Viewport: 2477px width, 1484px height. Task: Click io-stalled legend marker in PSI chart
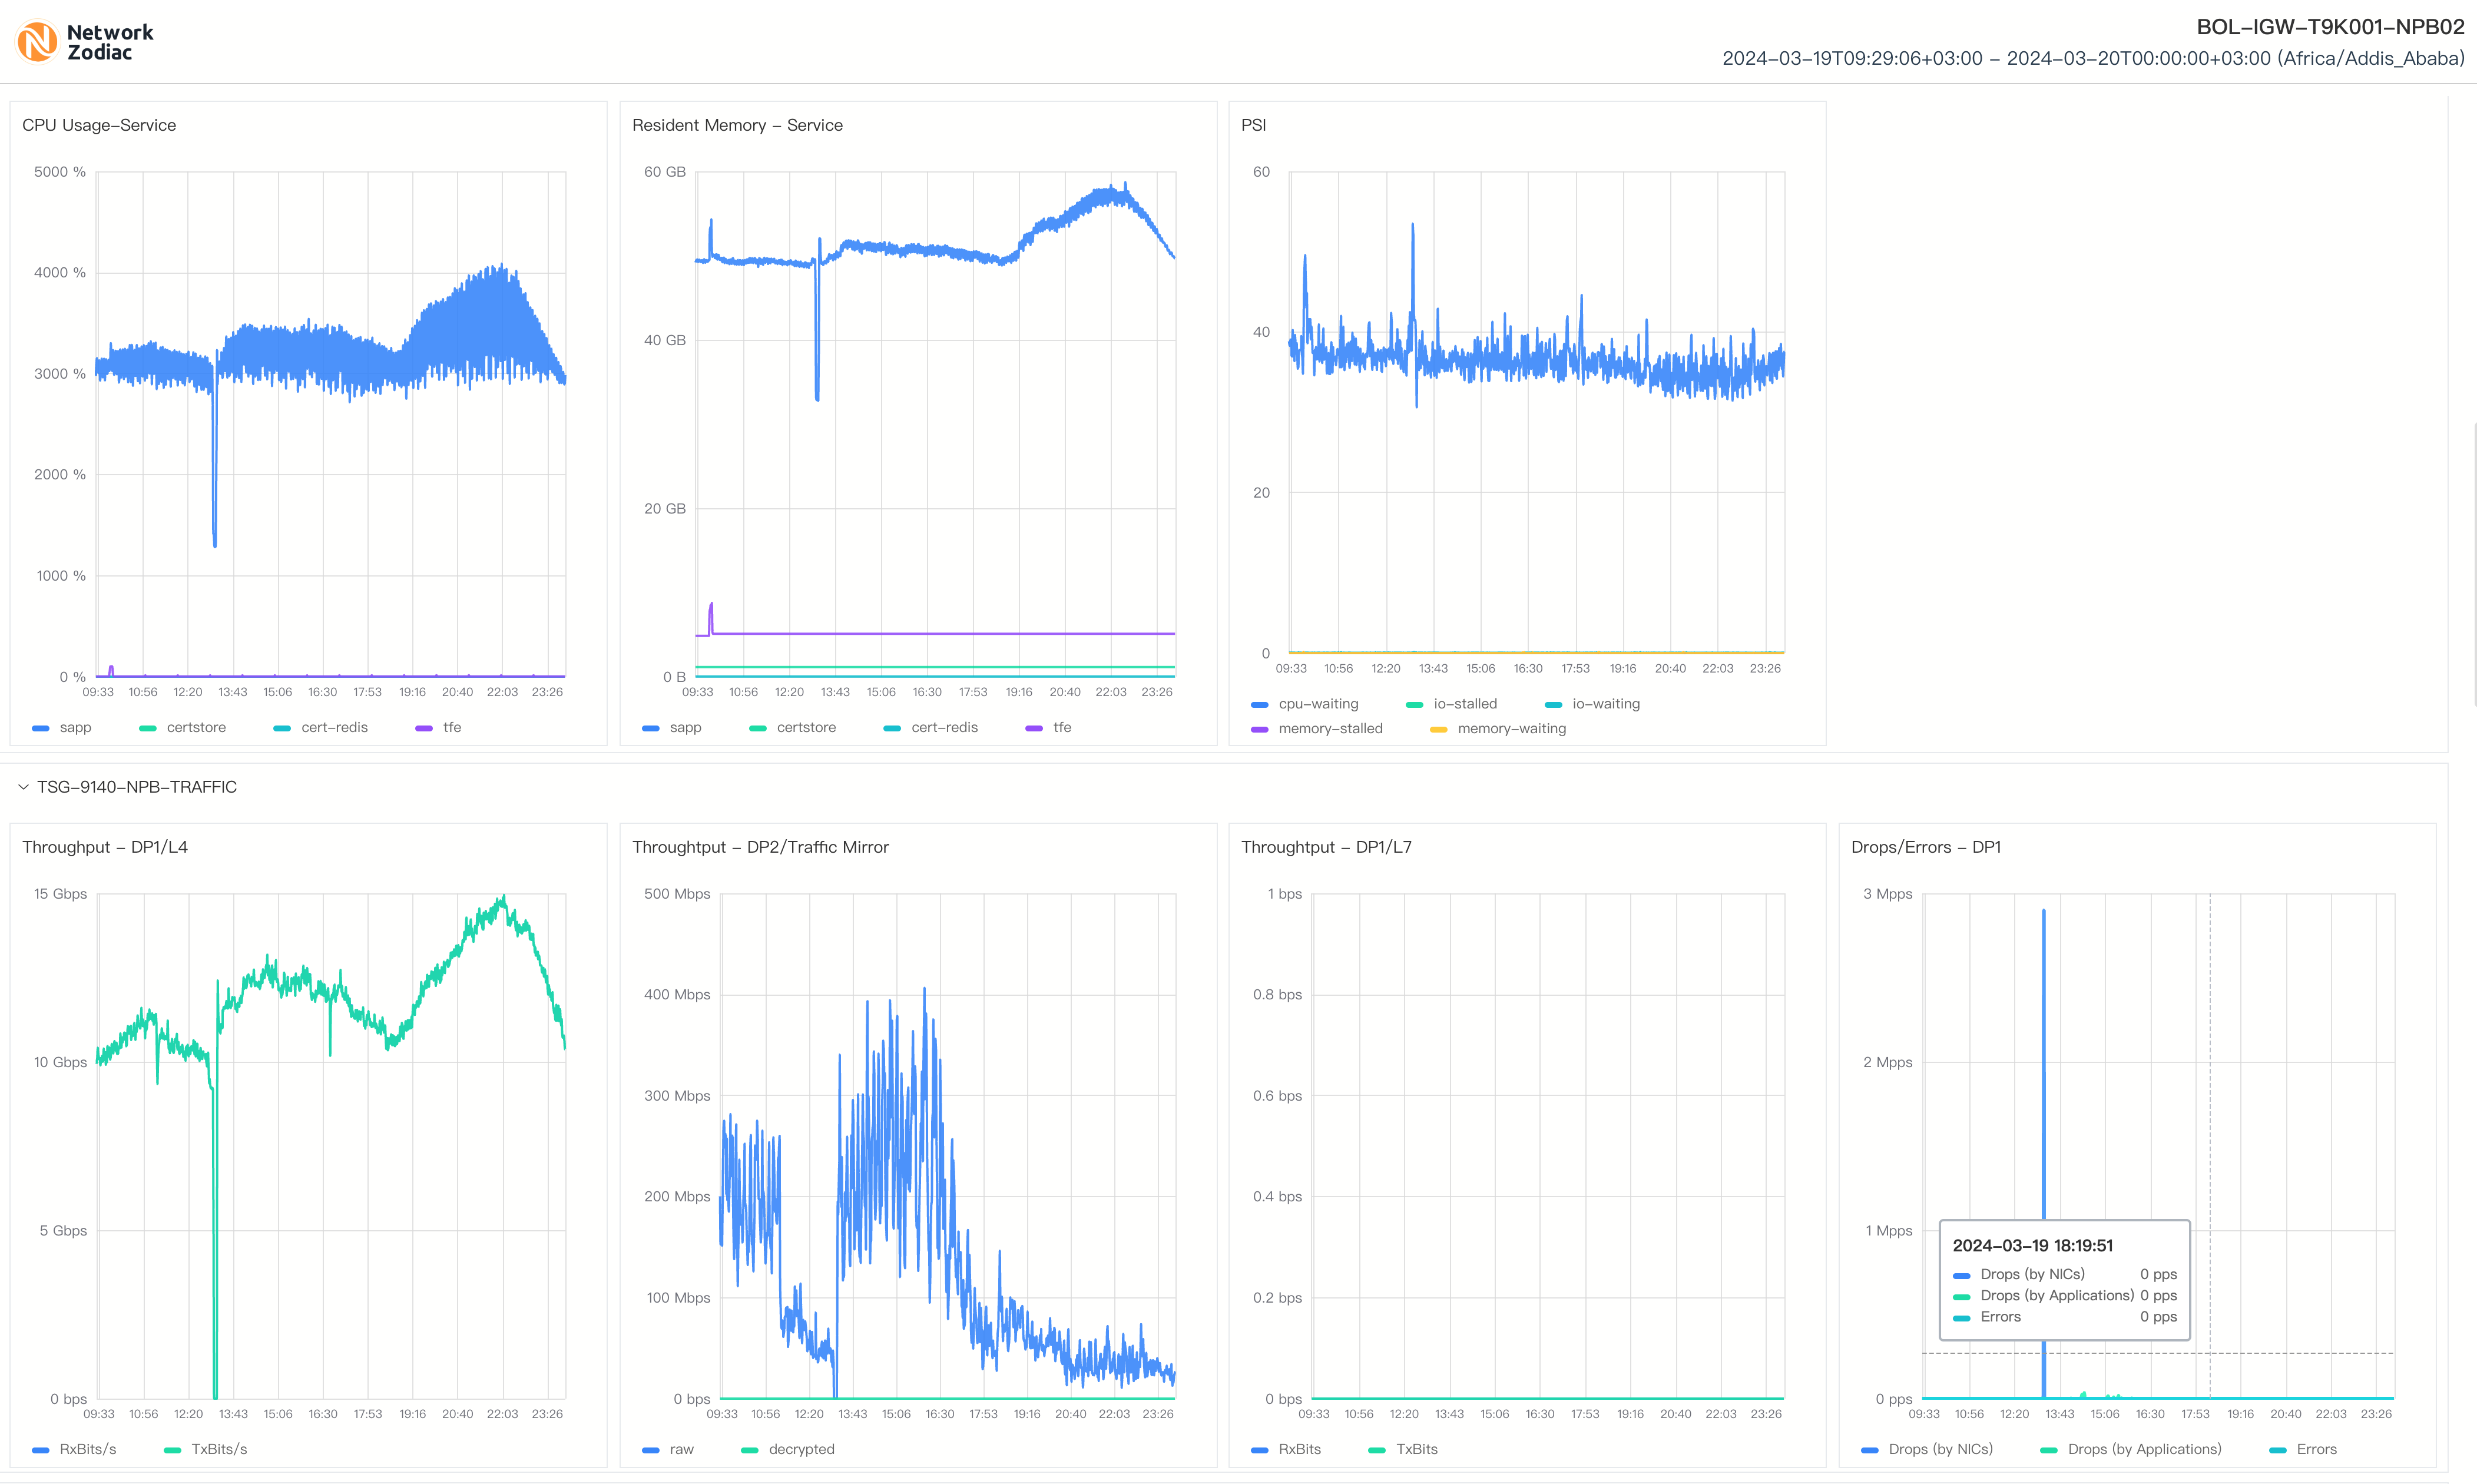1414,704
